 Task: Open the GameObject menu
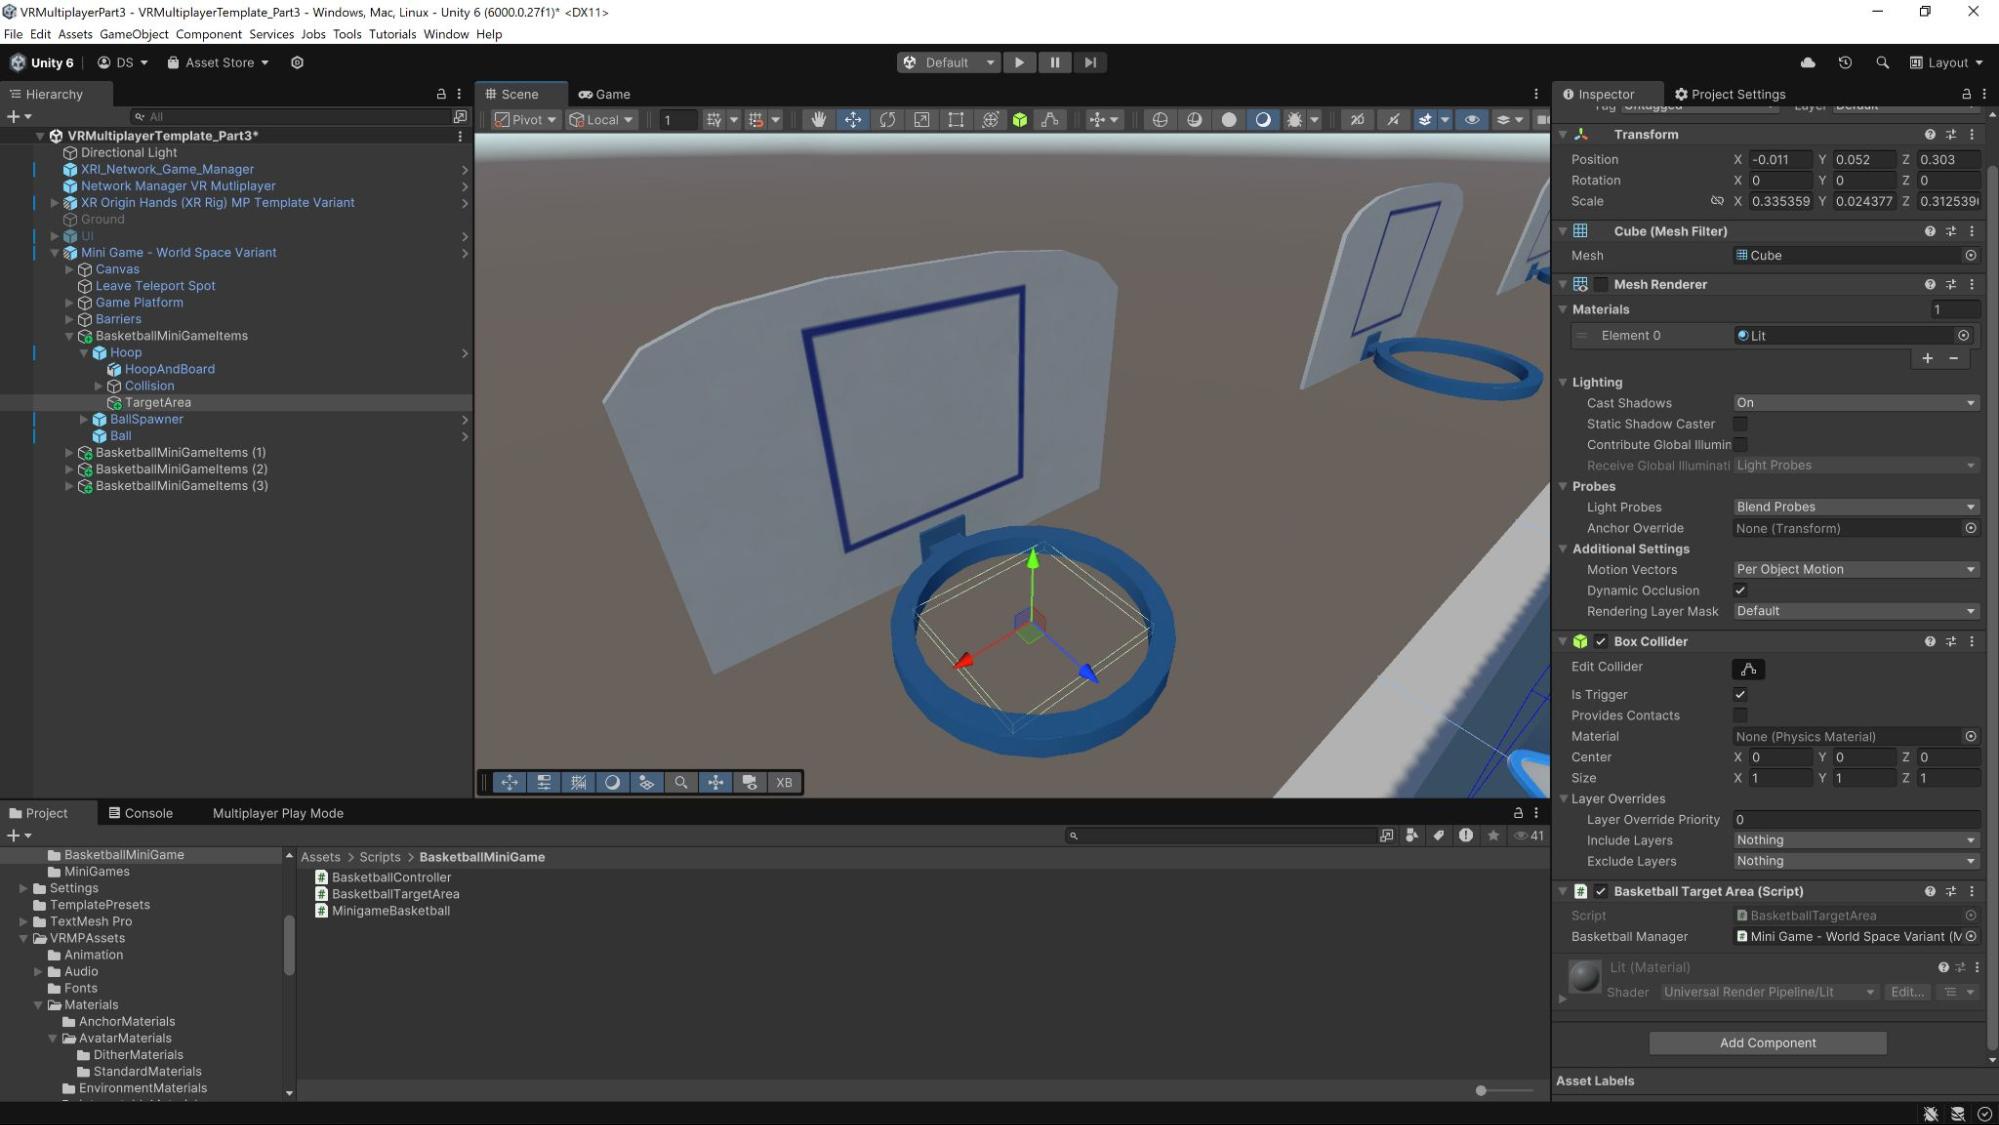click(133, 33)
